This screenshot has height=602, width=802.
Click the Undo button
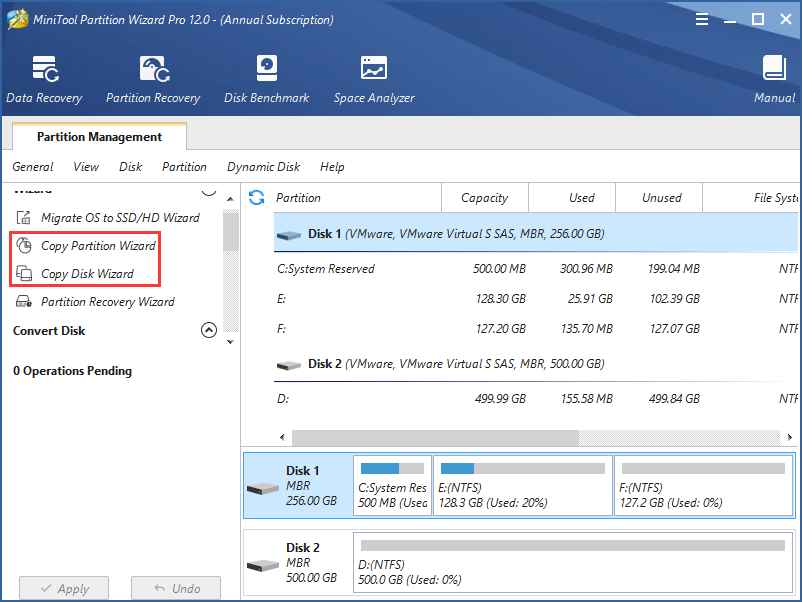coord(176,588)
